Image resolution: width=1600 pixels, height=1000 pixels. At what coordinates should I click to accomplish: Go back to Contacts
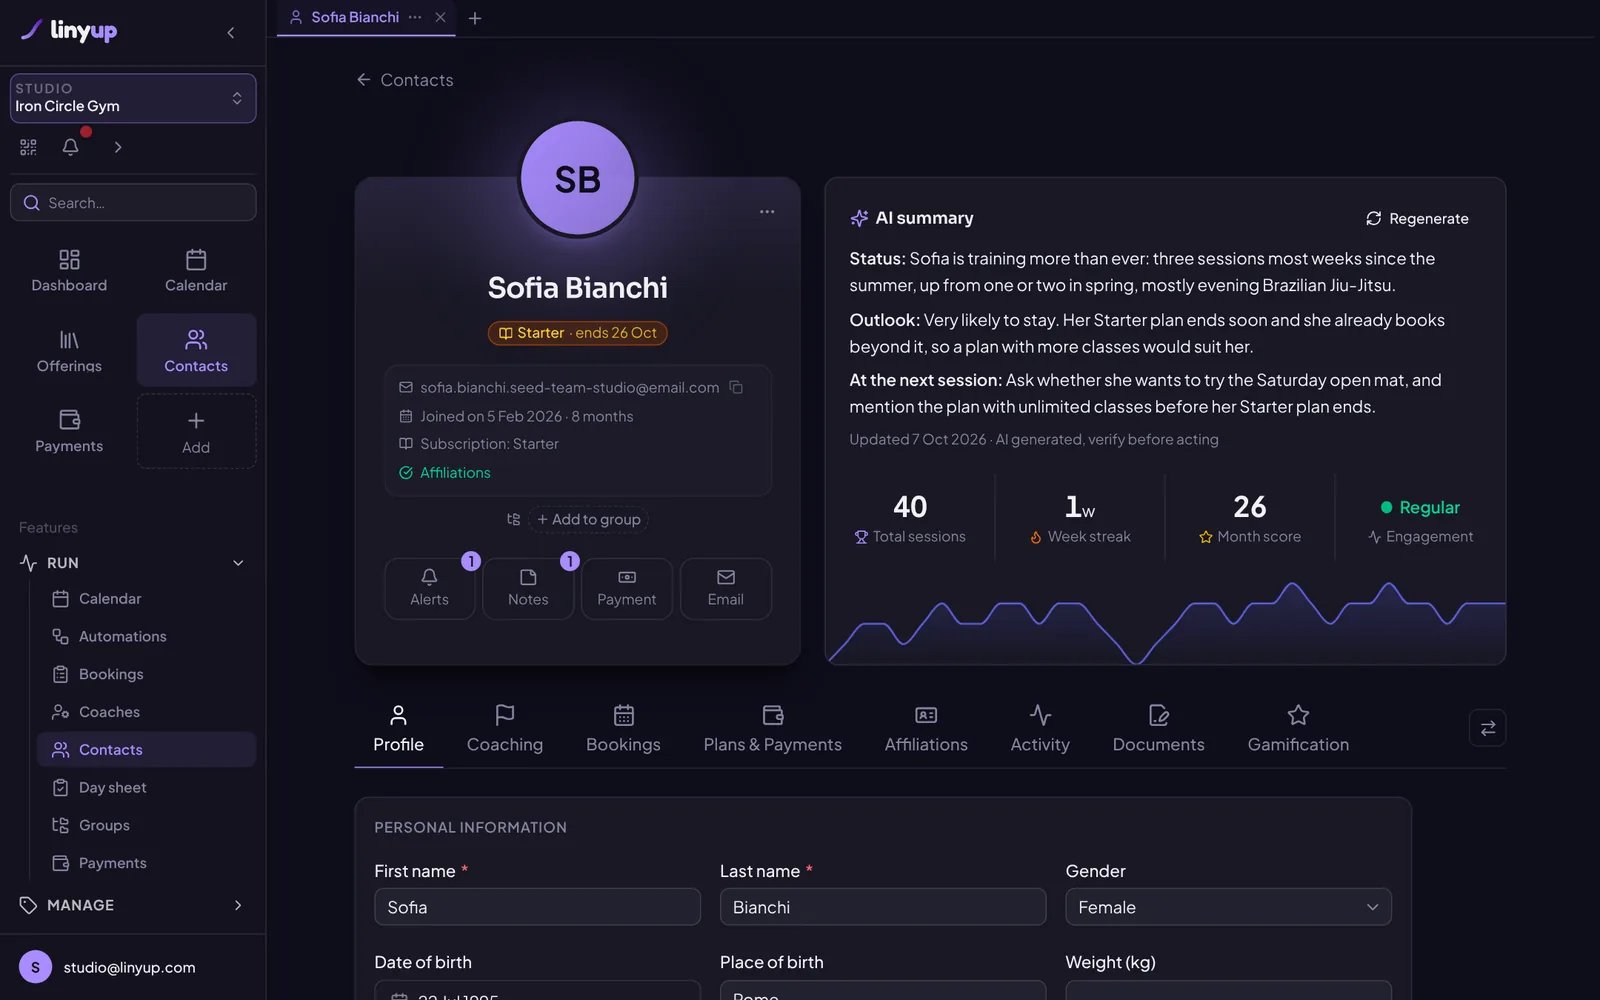point(405,80)
